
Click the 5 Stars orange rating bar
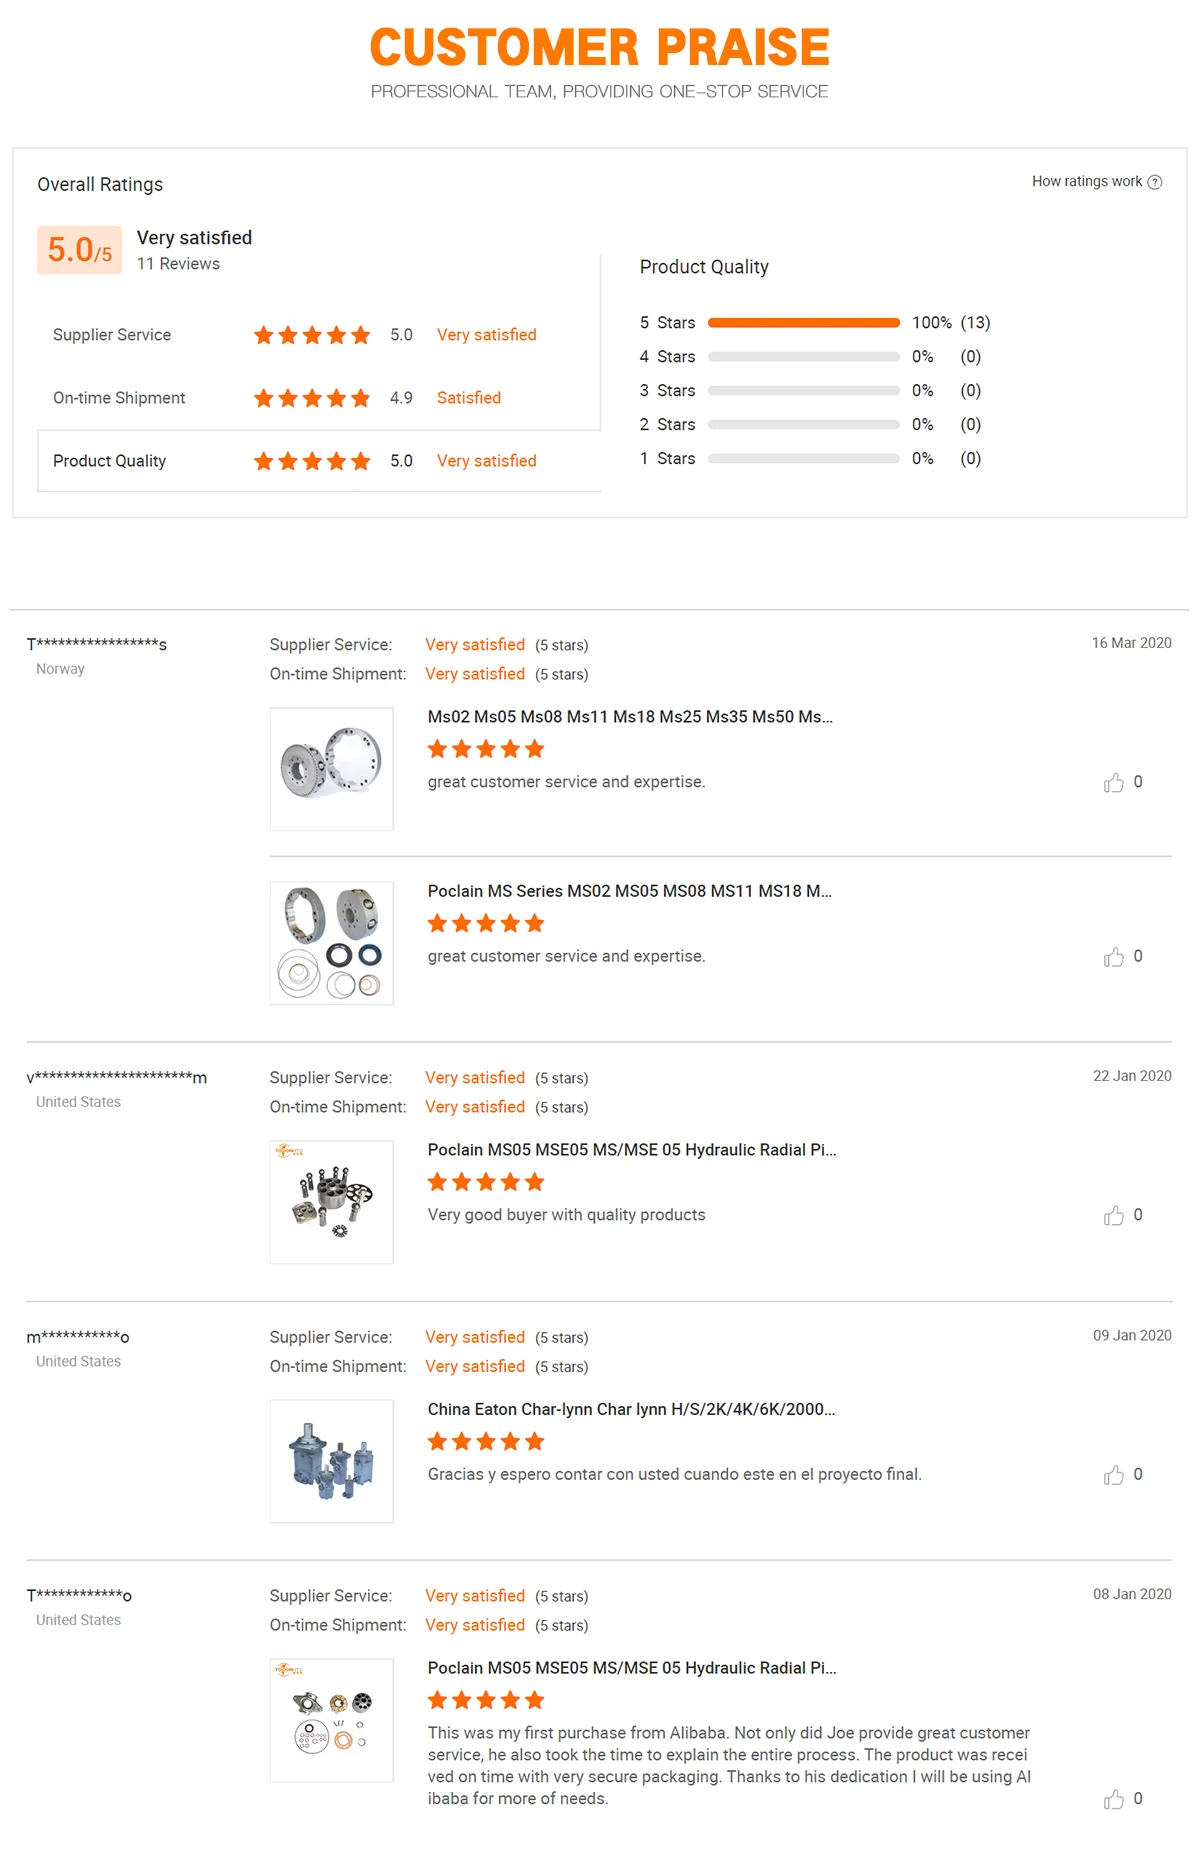tap(803, 323)
